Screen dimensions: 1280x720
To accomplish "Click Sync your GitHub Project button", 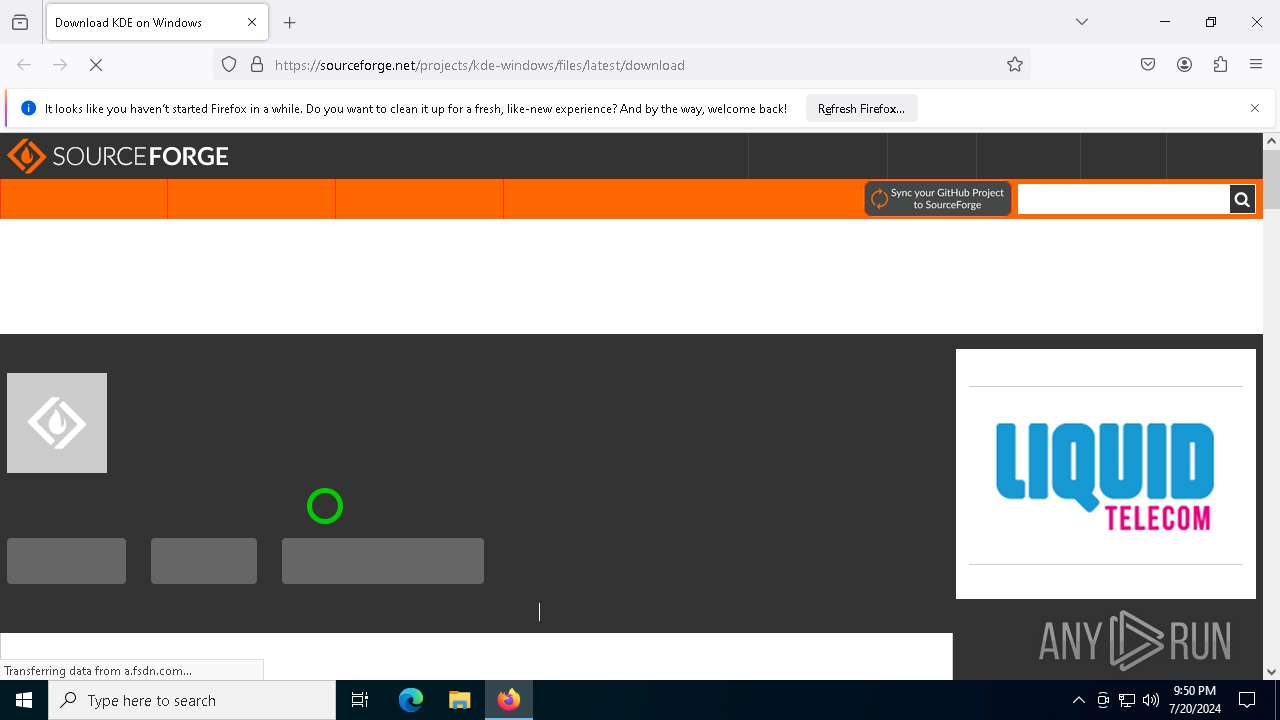I will click(x=938, y=199).
